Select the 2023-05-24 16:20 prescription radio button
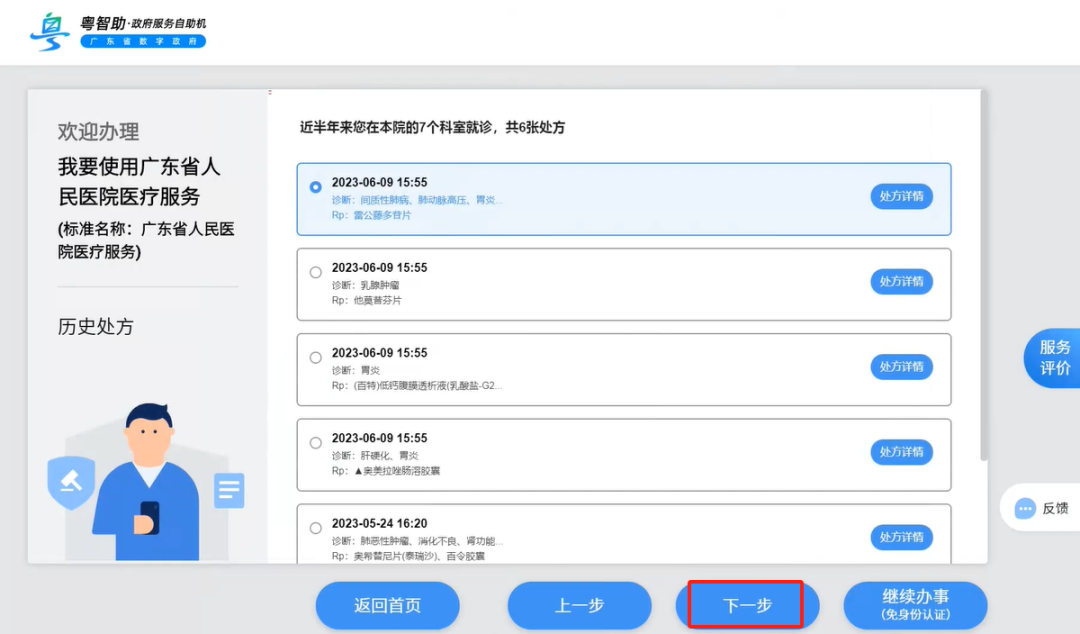The height and width of the screenshot is (634, 1080). point(315,526)
